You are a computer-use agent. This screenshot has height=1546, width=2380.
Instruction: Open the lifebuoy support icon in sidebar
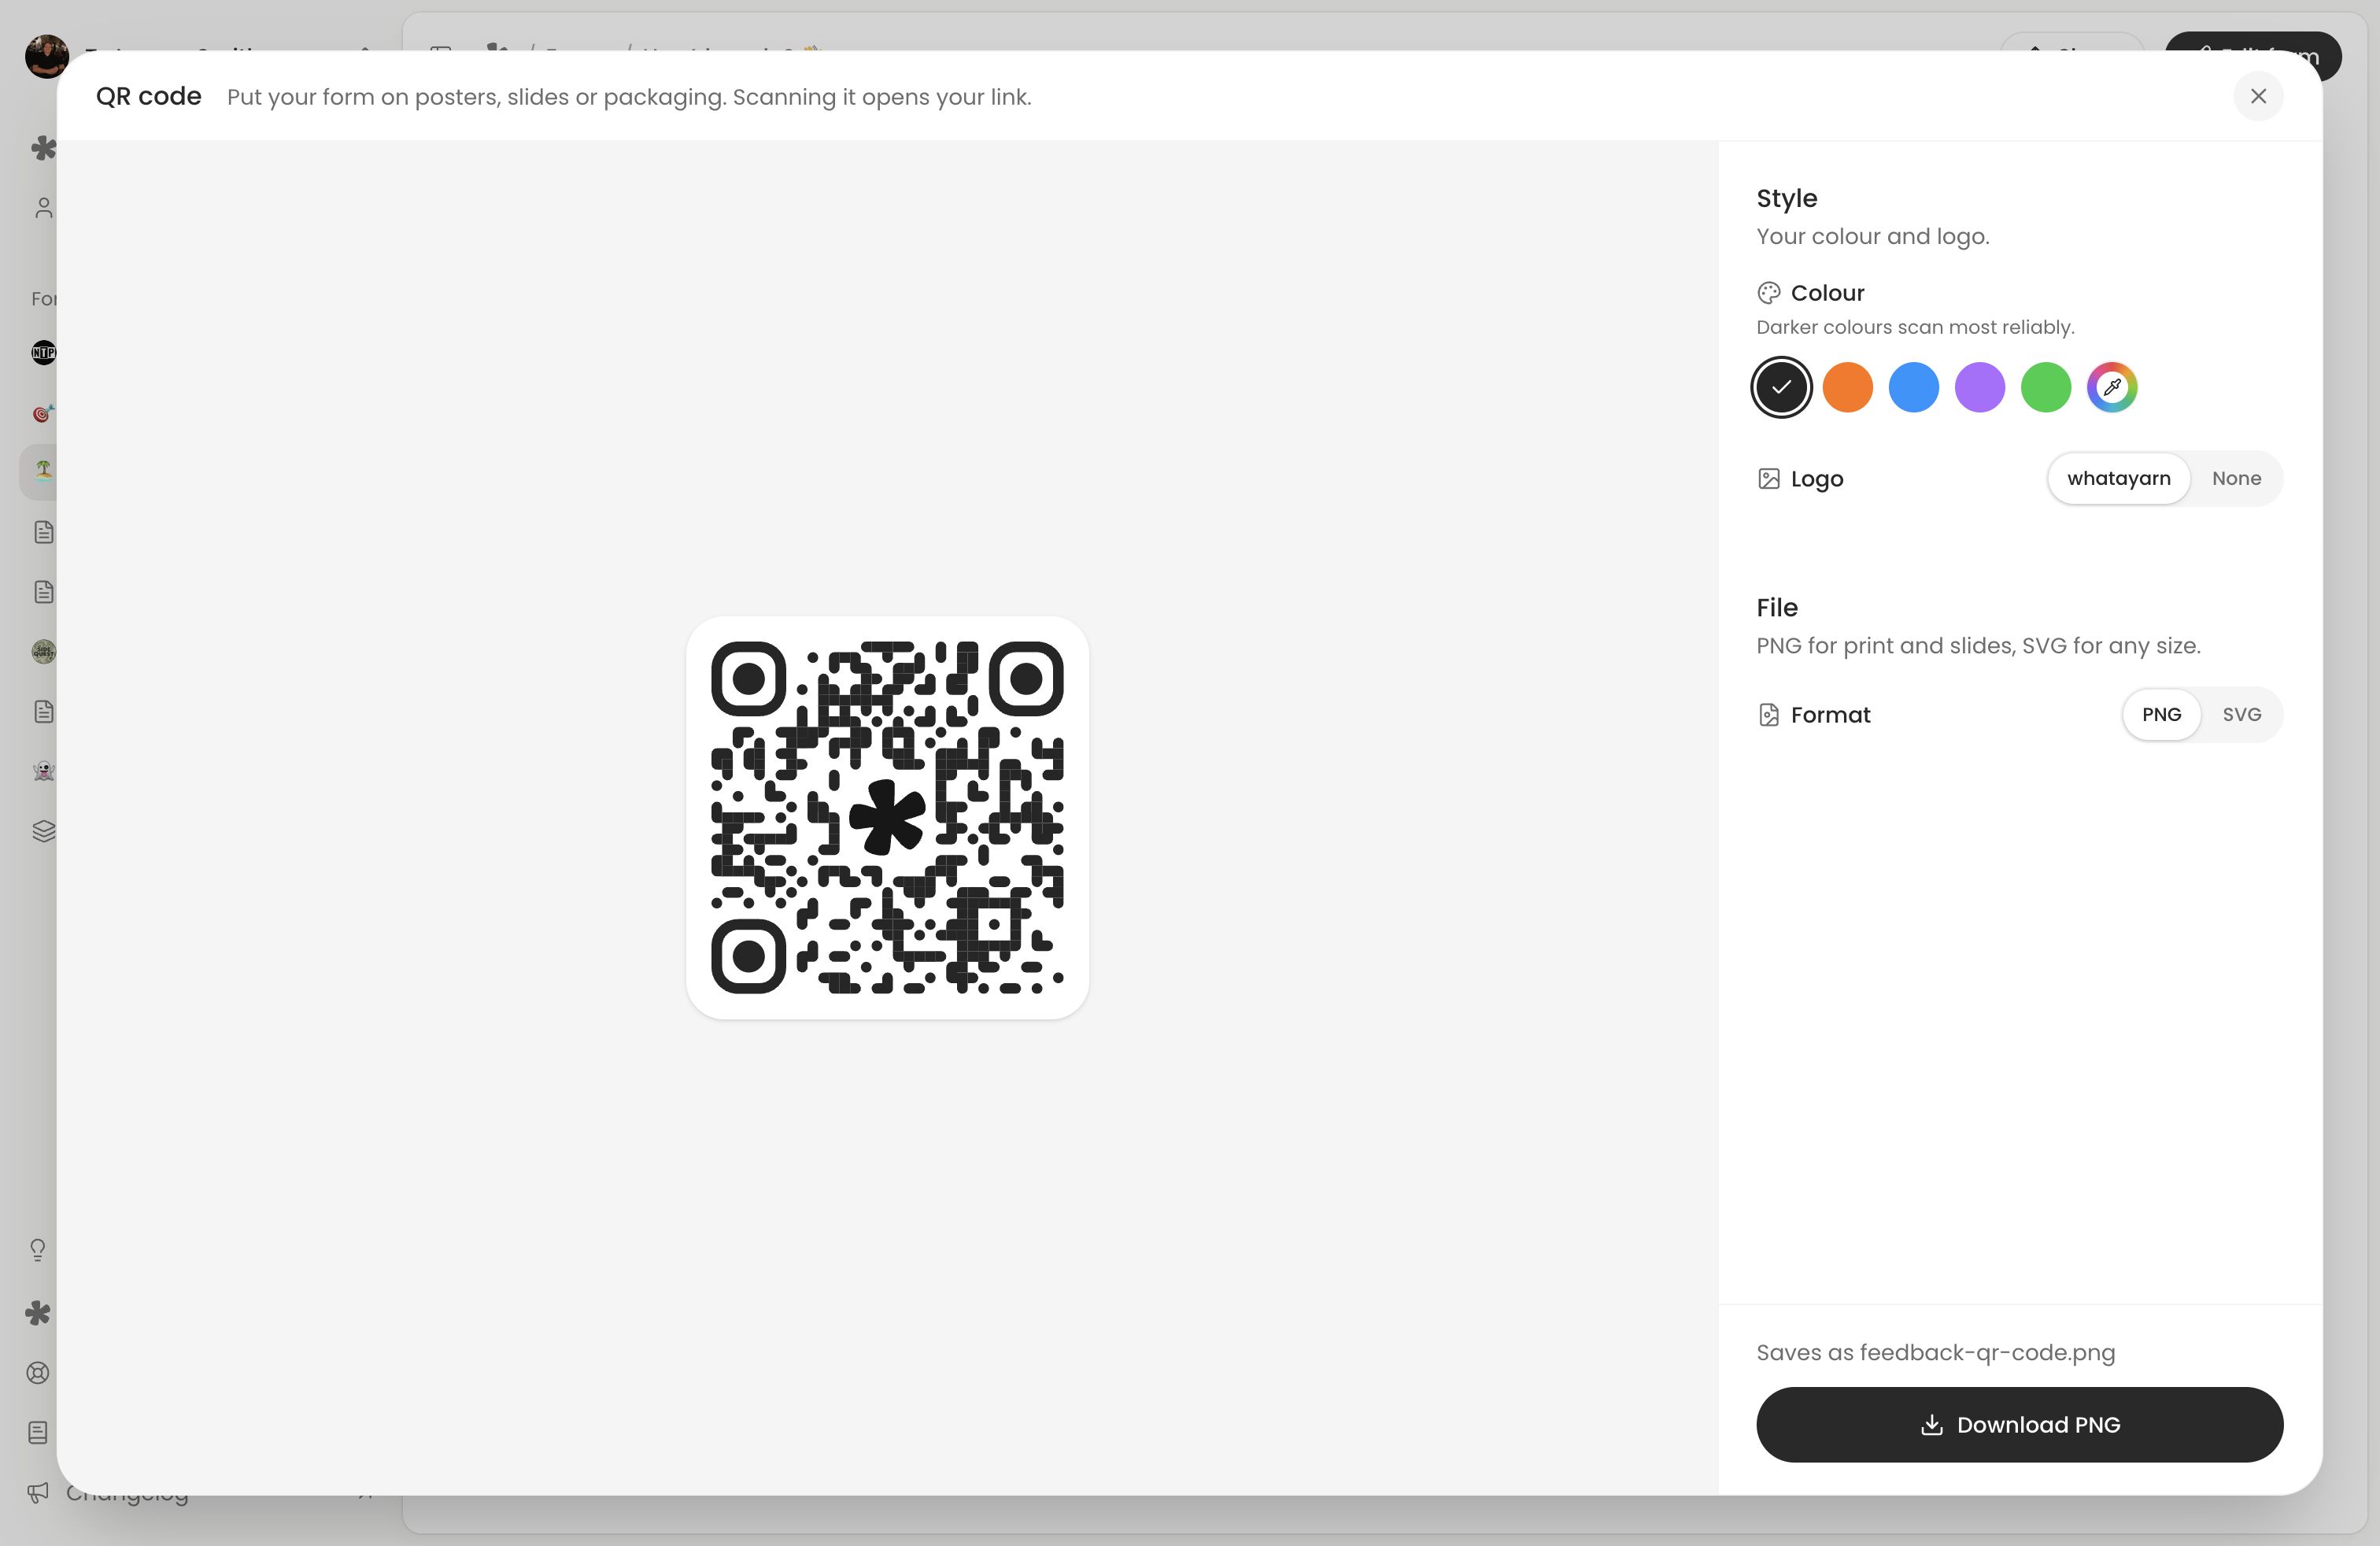[38, 1373]
